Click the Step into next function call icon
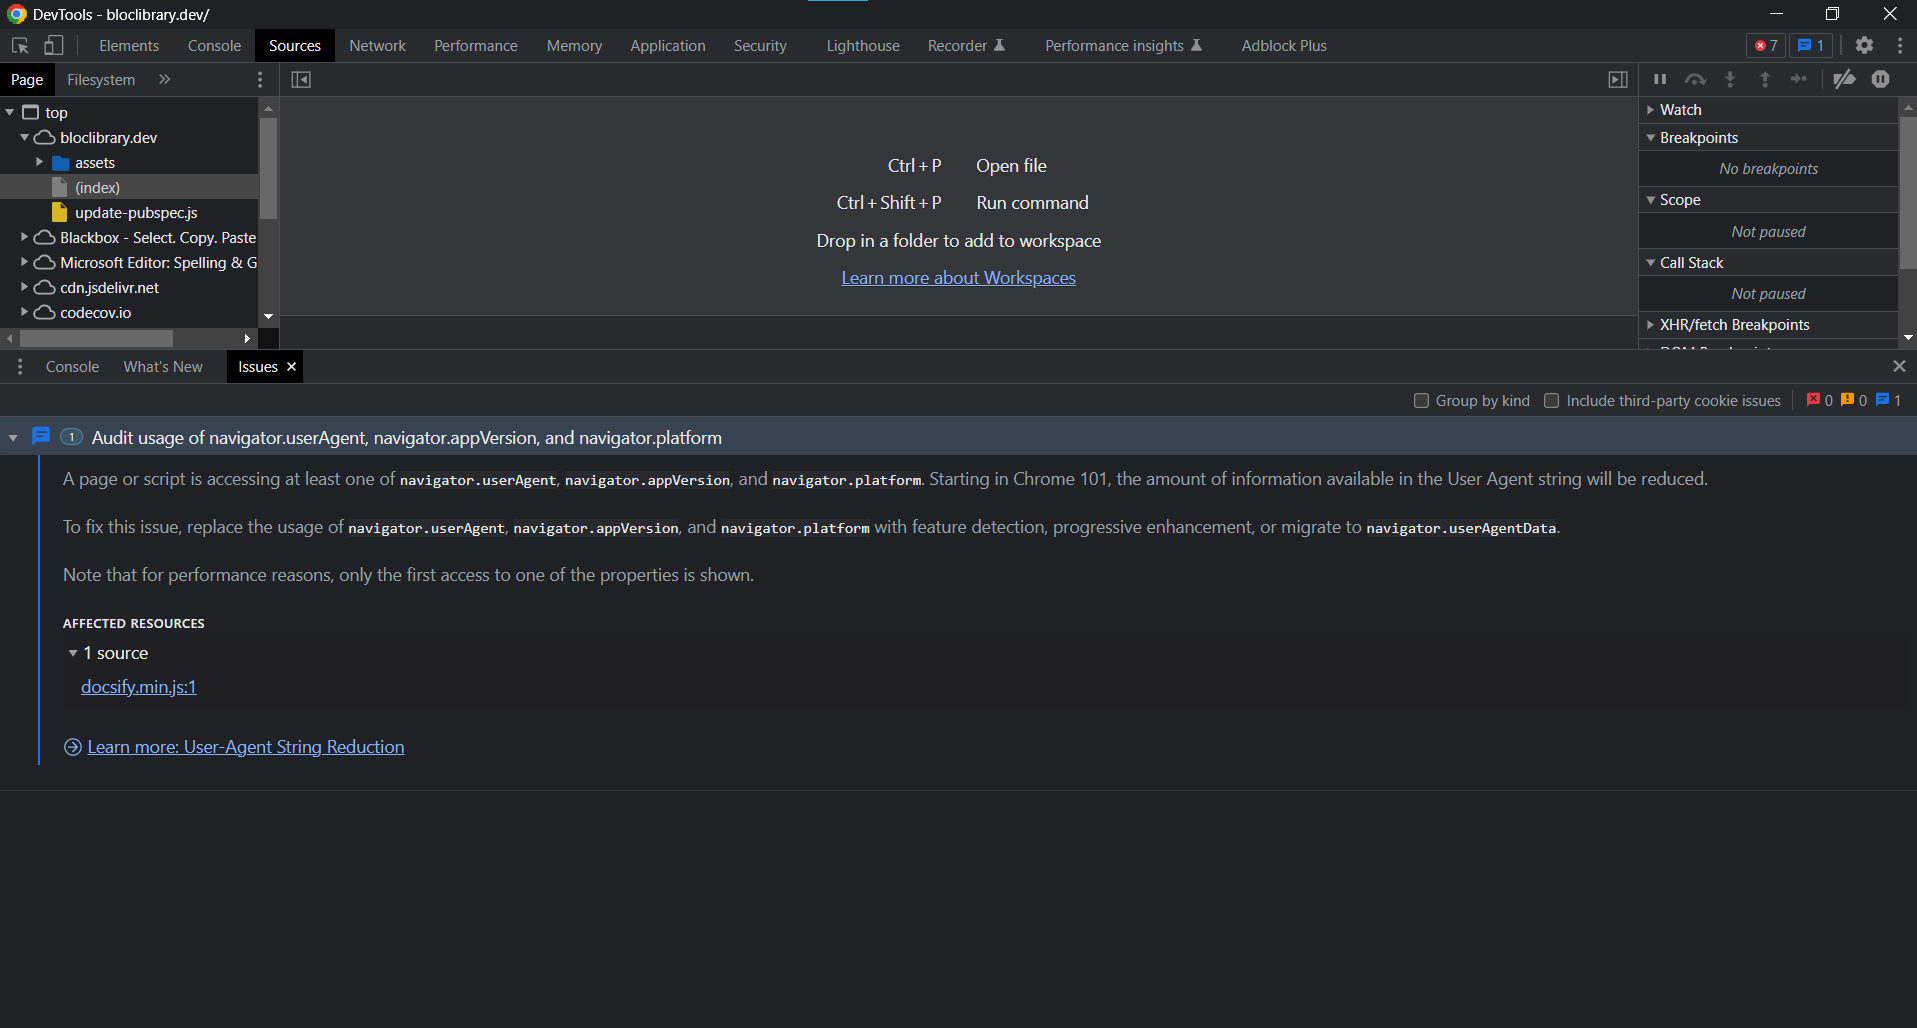 click(x=1731, y=79)
